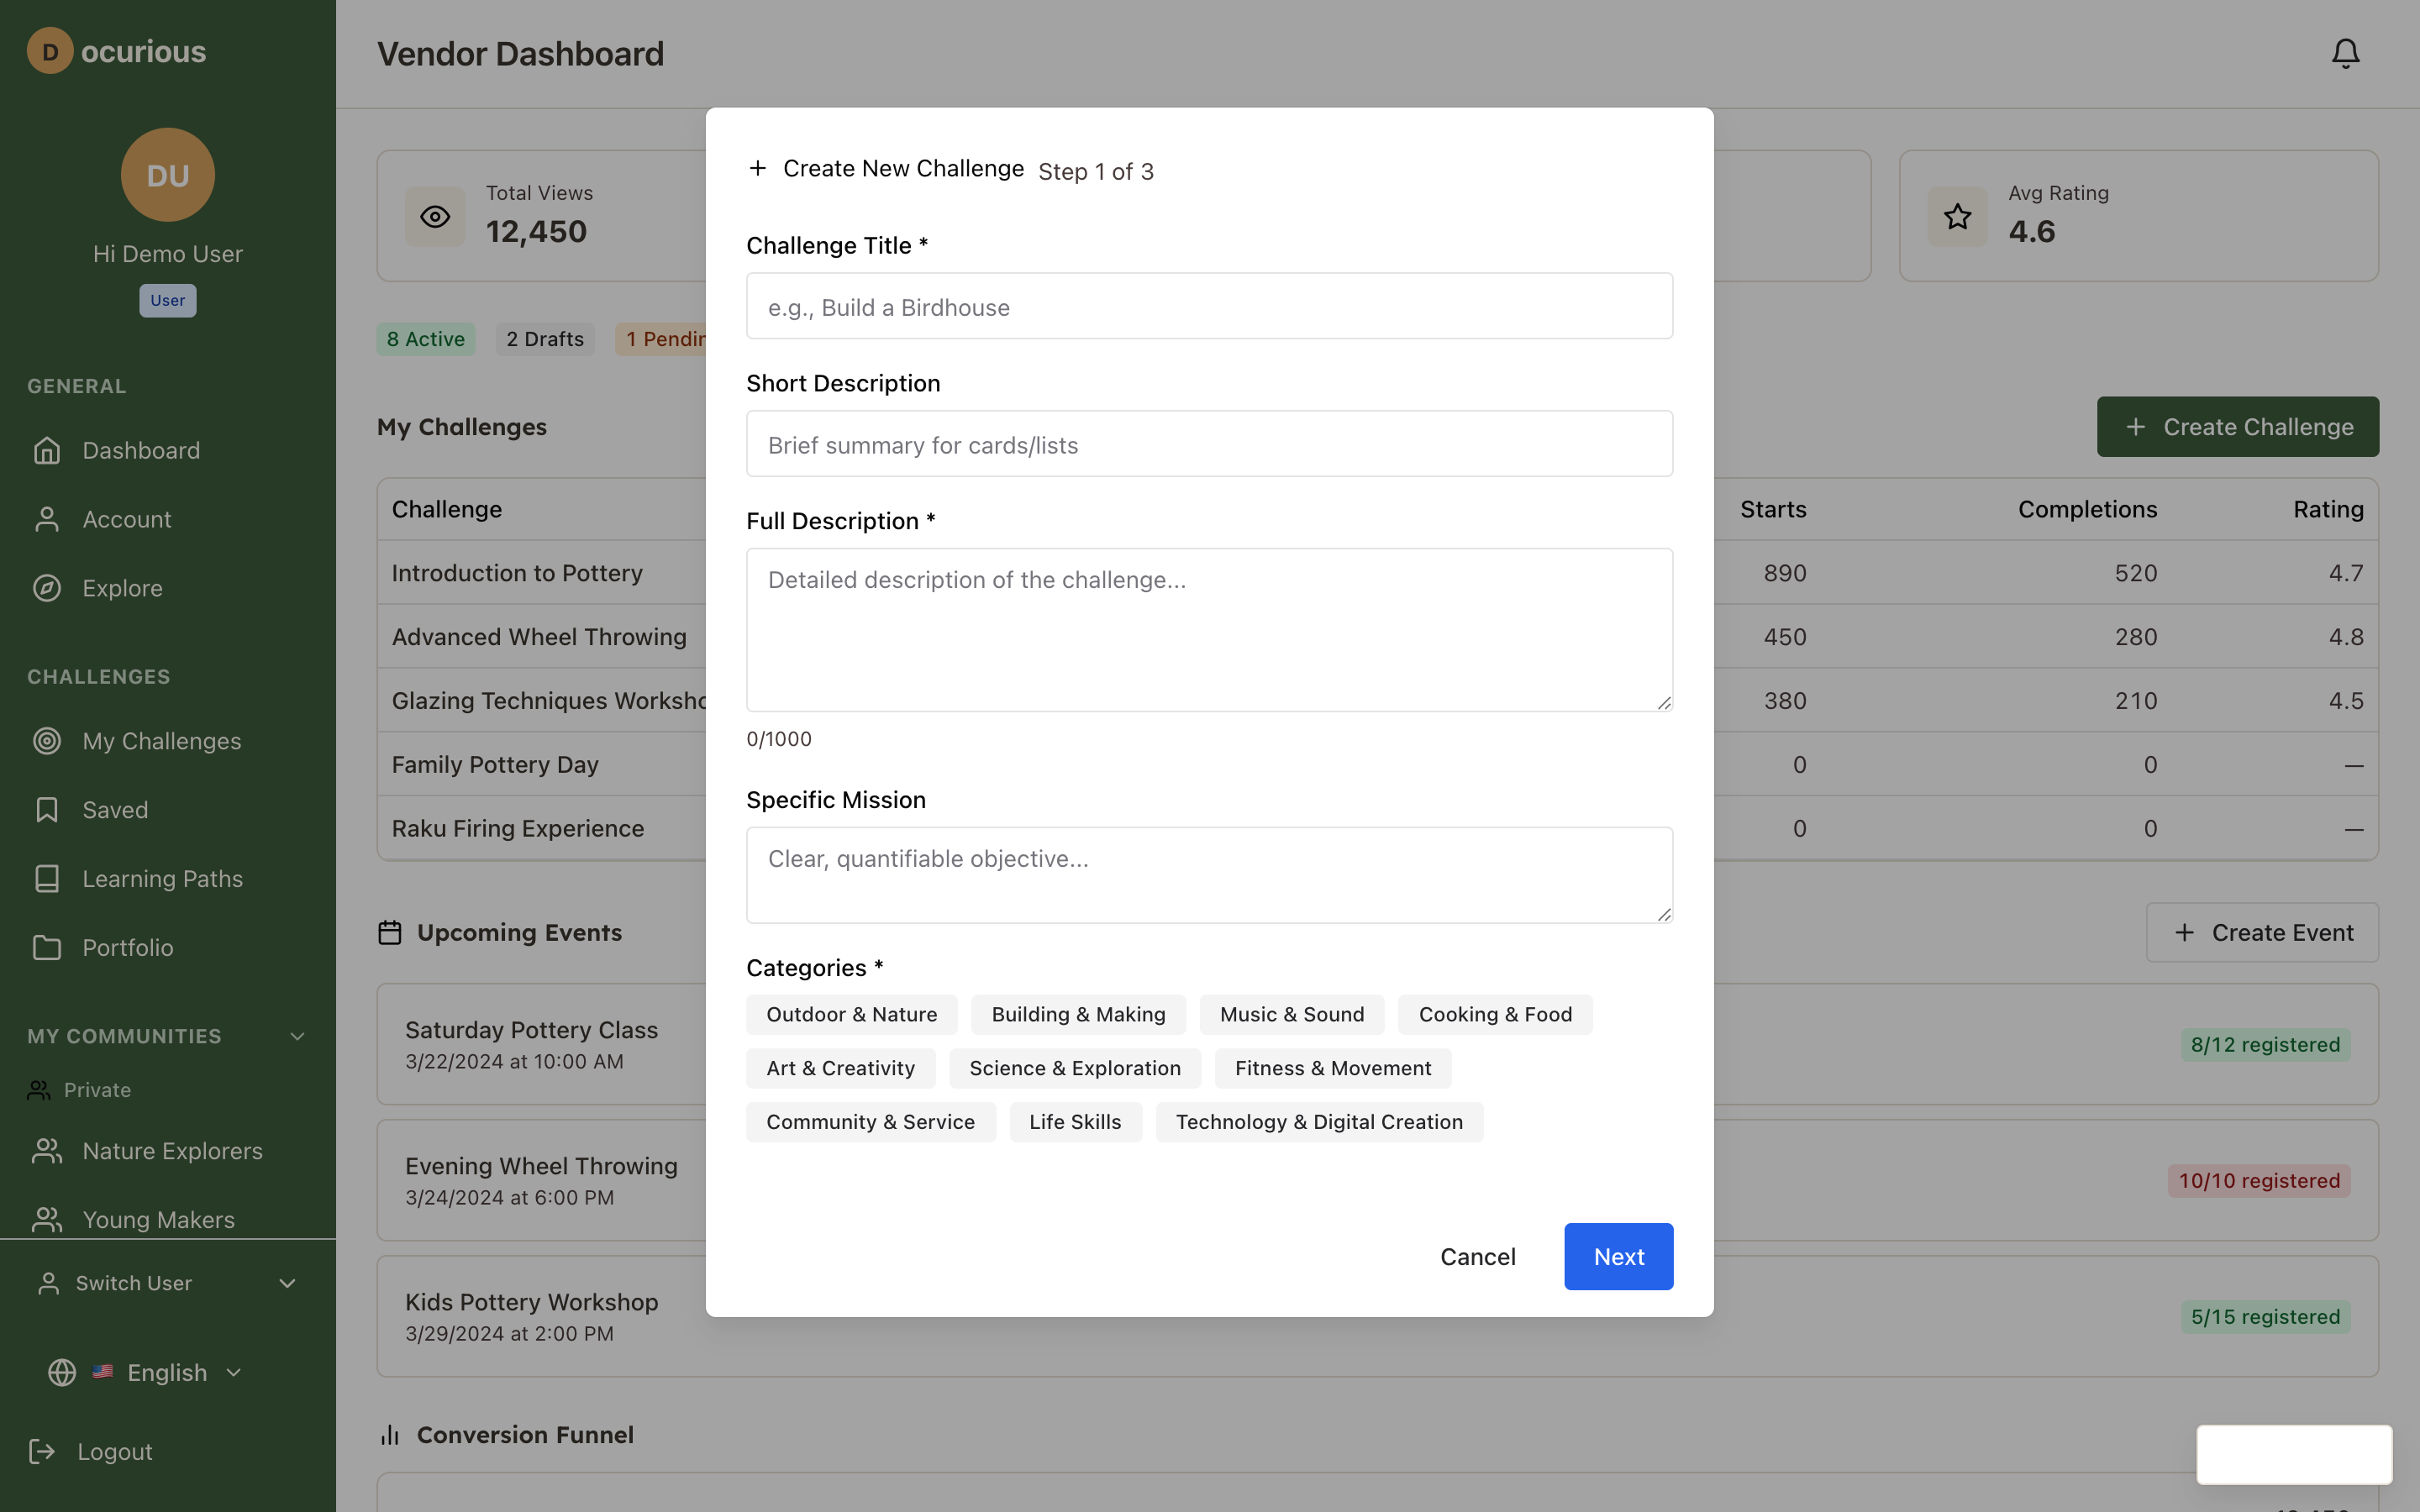Click the eye icon next to Total Views

[x=435, y=216]
